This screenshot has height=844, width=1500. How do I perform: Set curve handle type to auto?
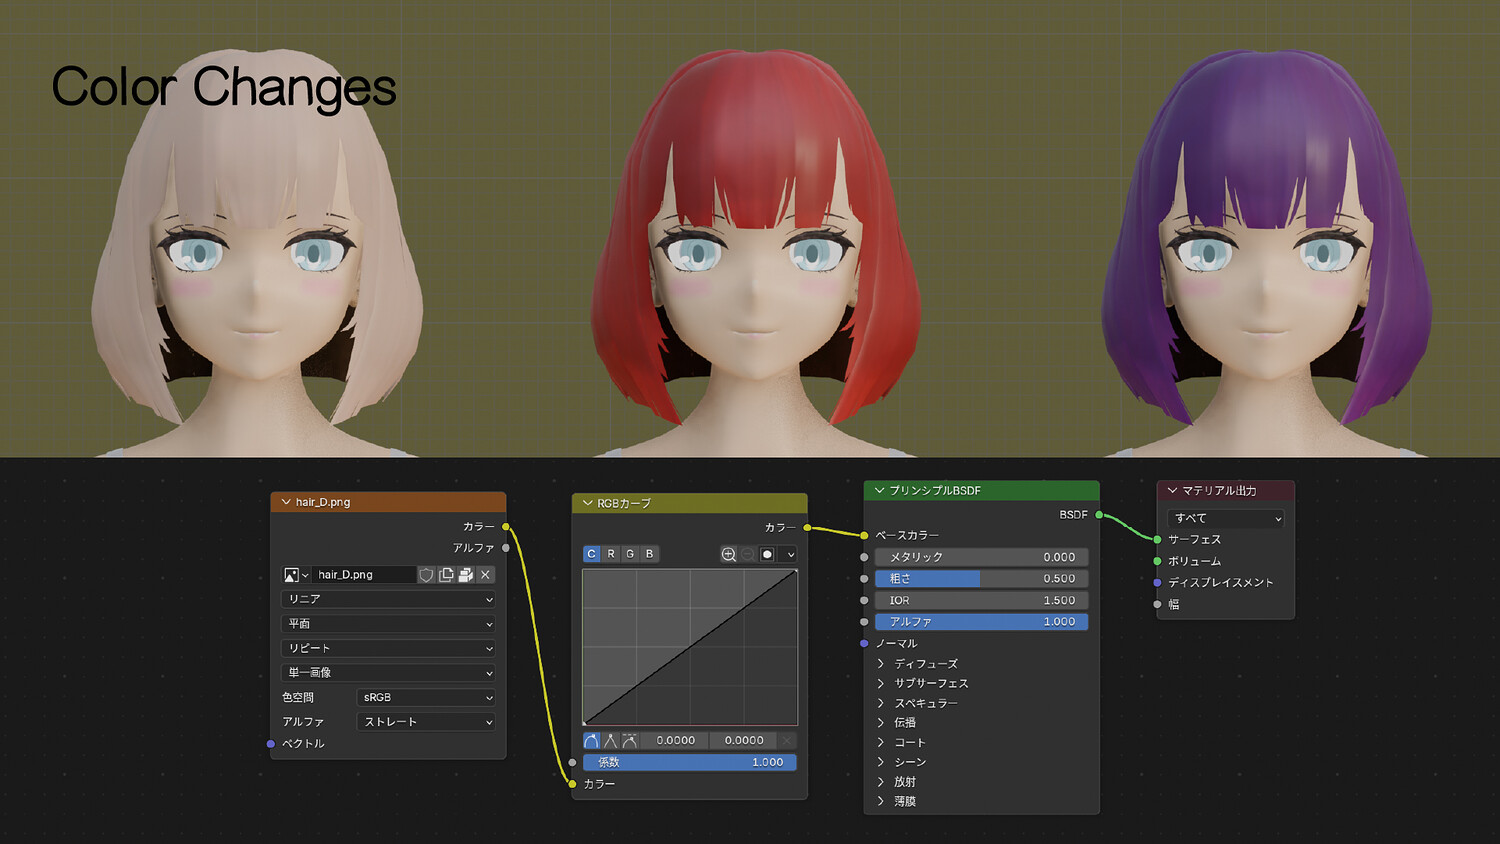[592, 741]
